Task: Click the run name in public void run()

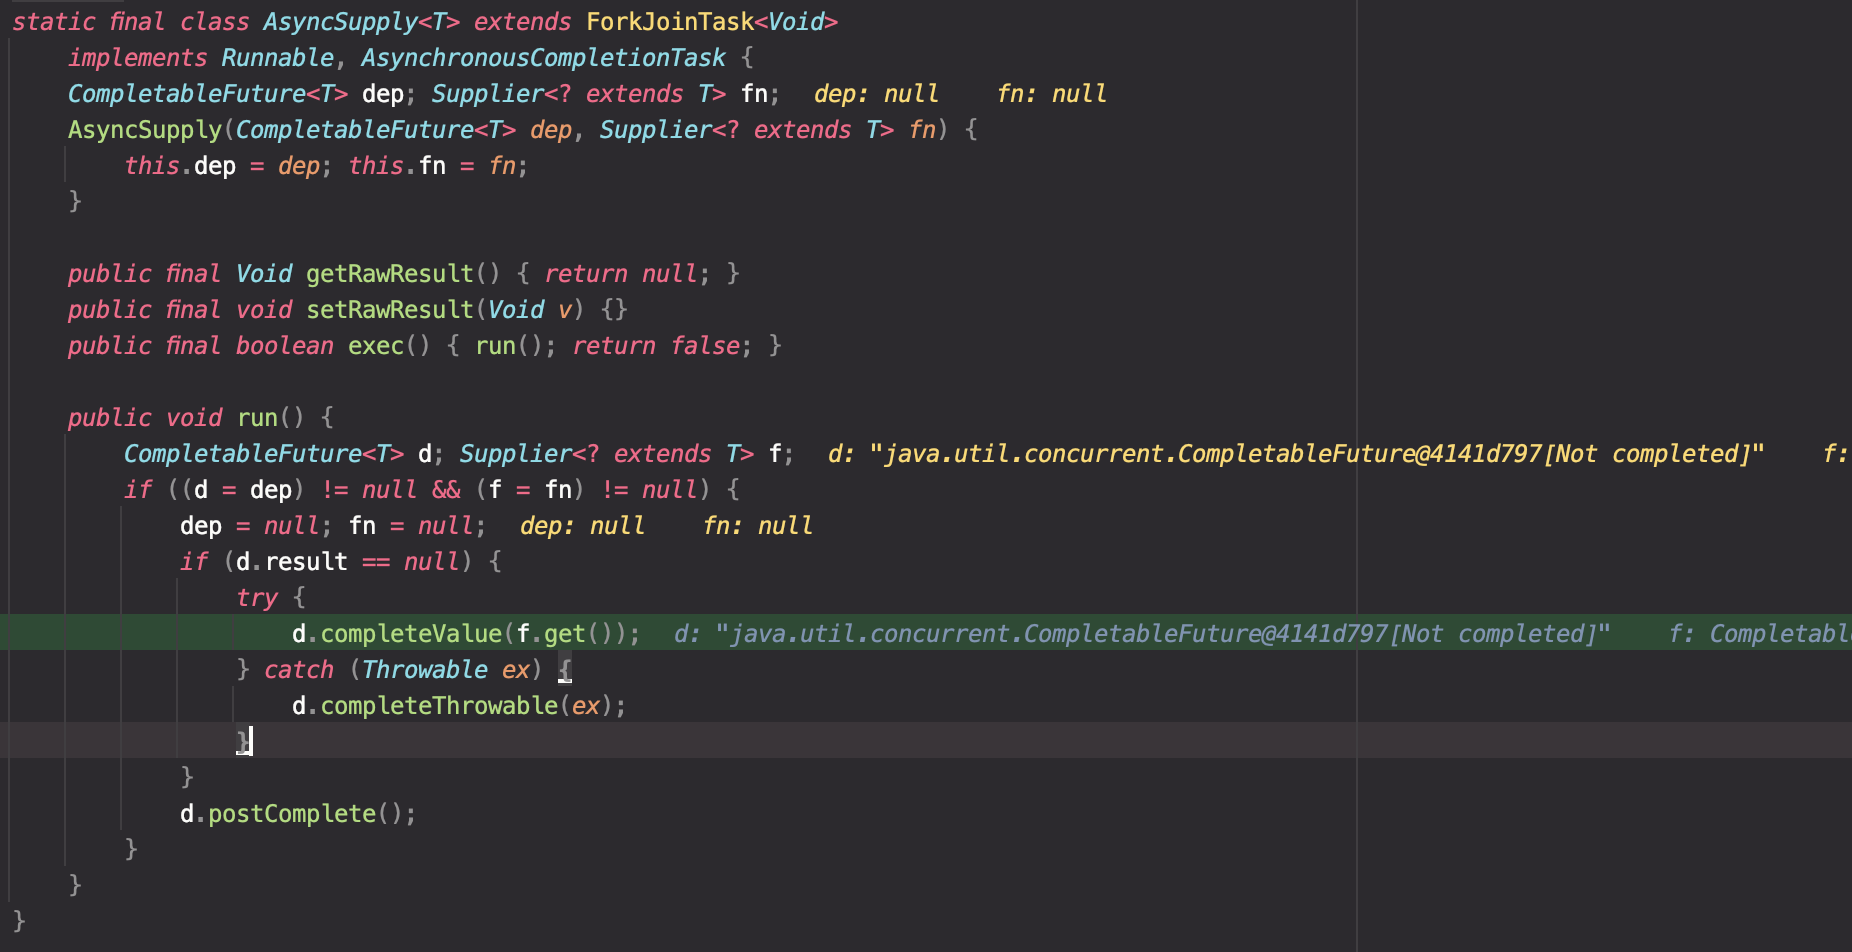Action: point(257,418)
